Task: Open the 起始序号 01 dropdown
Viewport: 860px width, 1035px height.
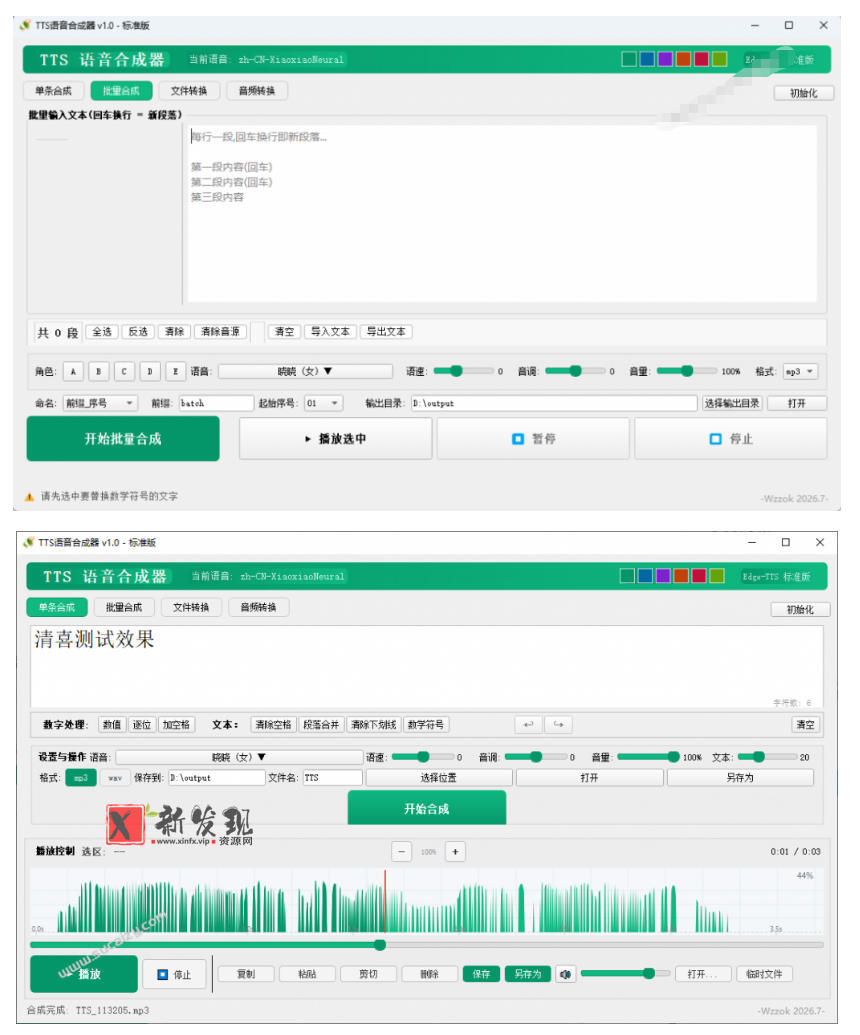Action: coord(323,403)
